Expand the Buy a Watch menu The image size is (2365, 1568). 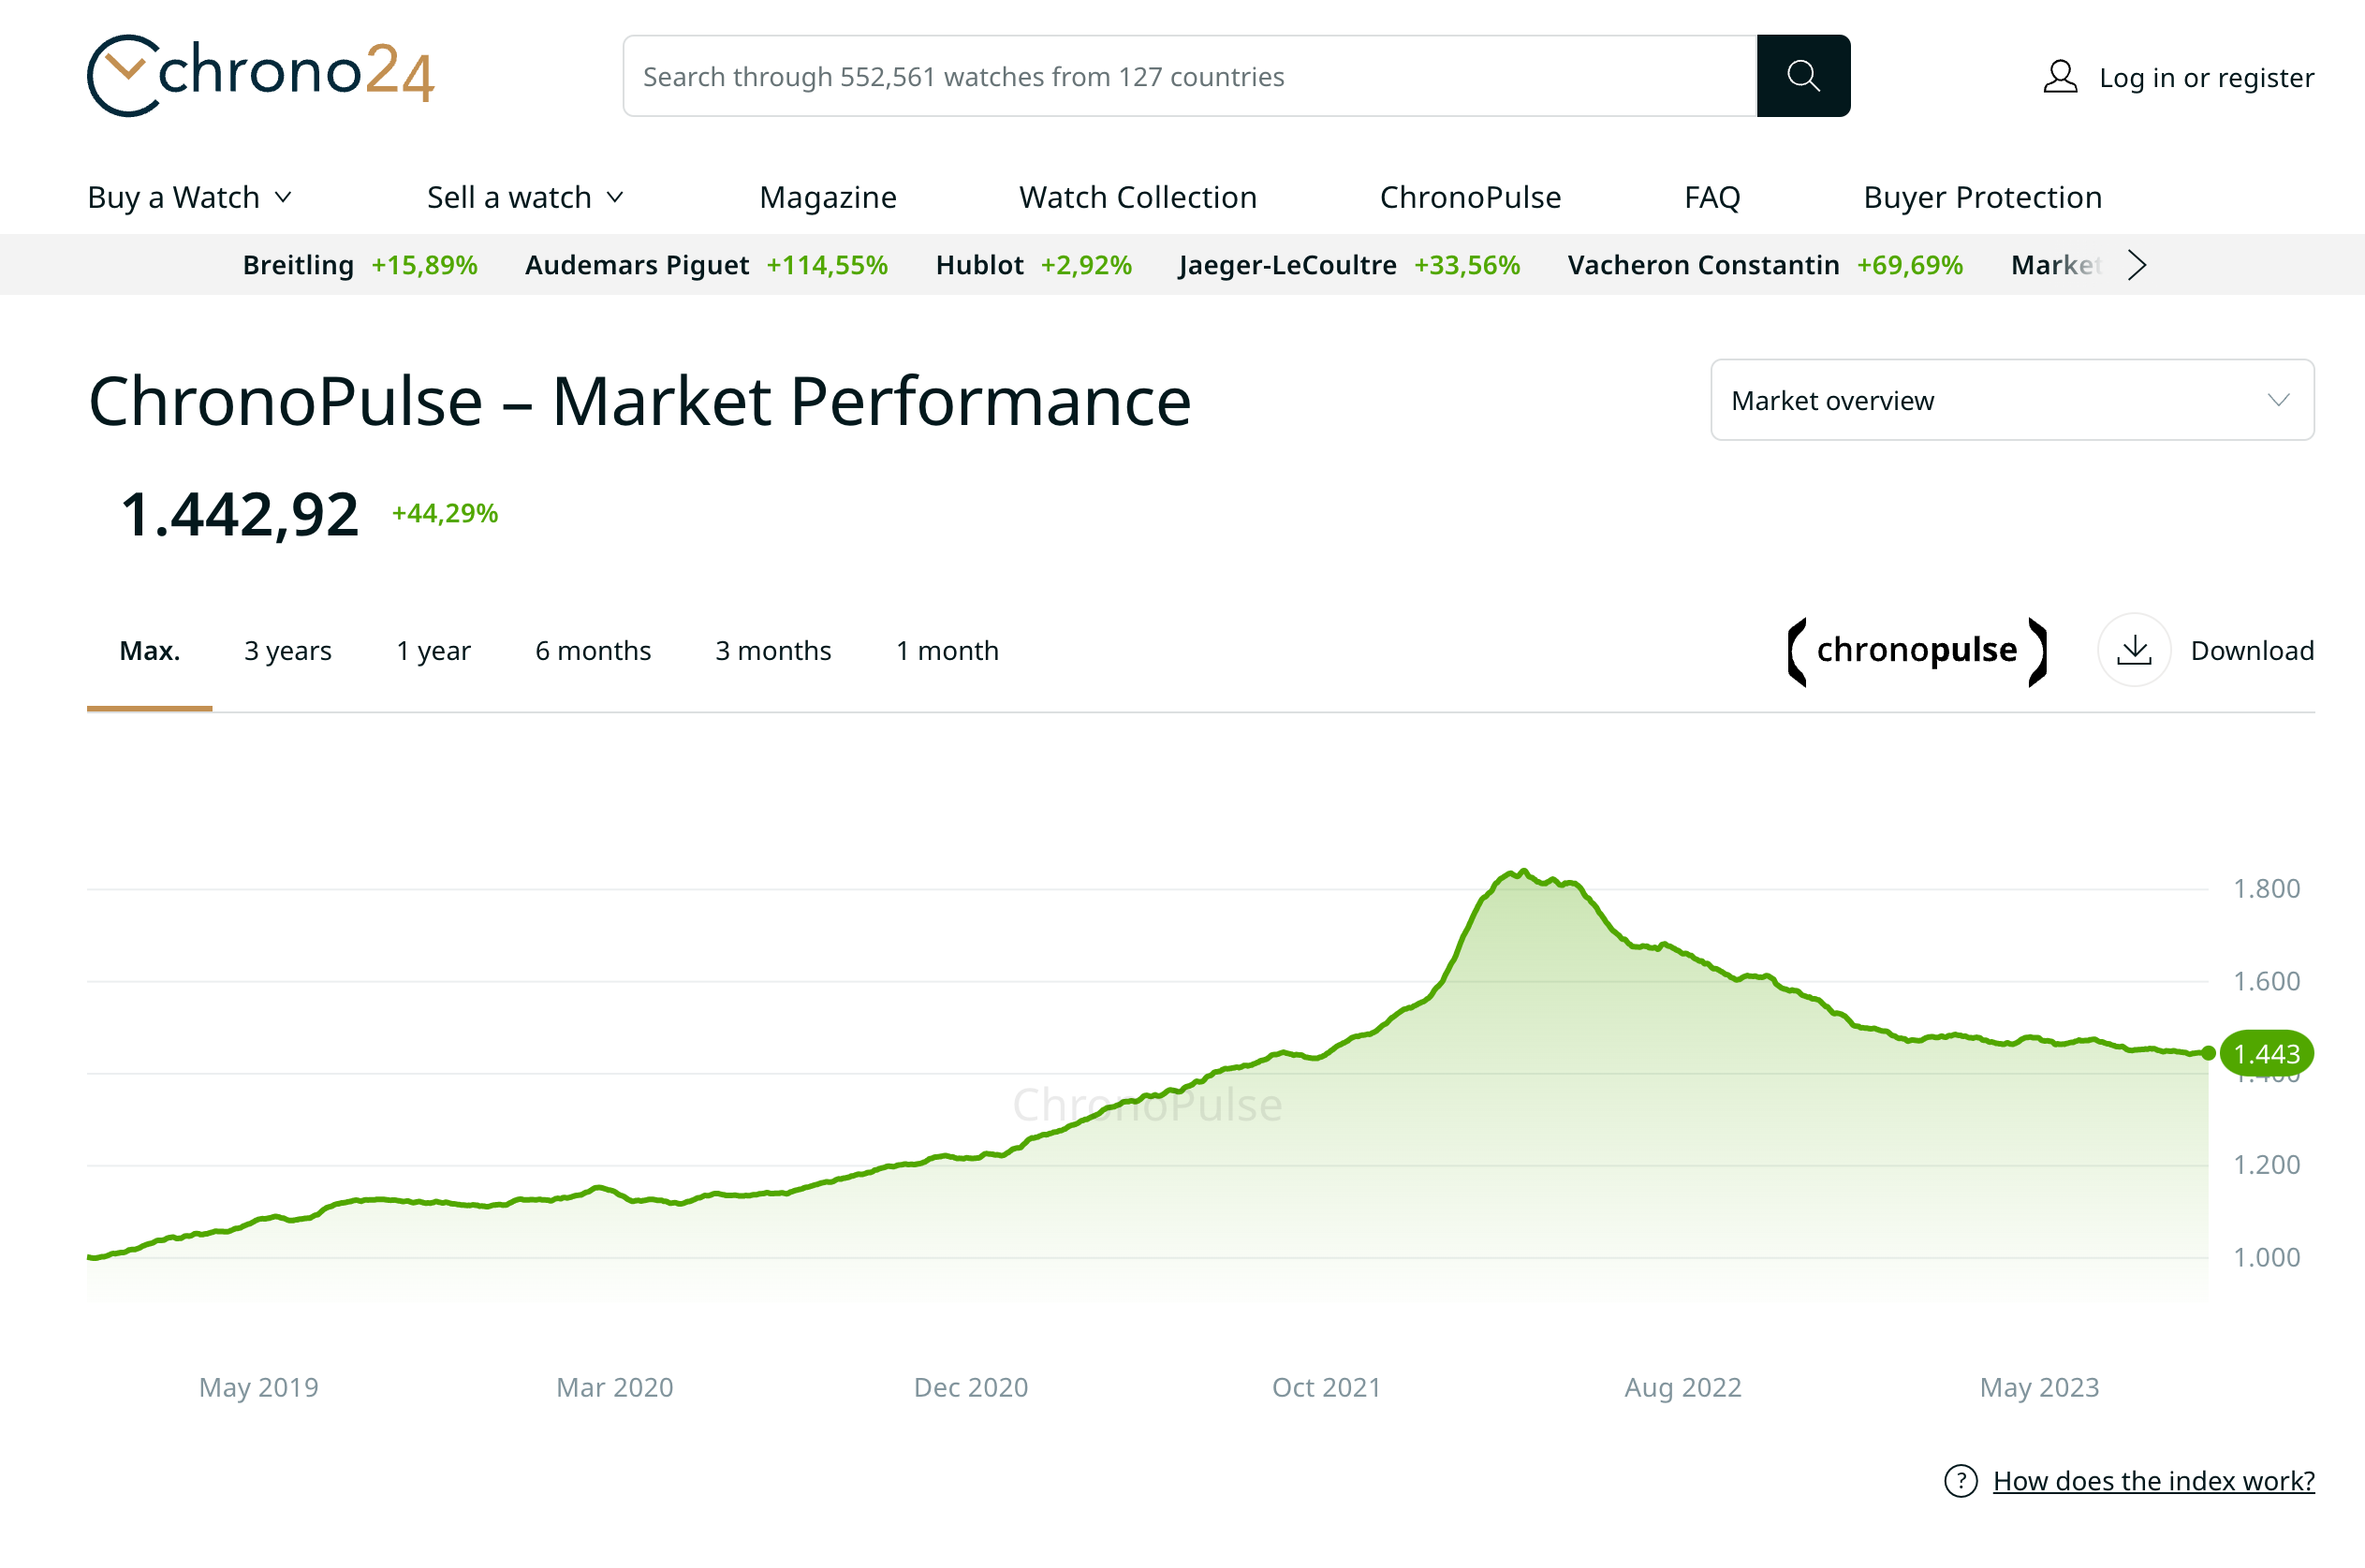[189, 197]
